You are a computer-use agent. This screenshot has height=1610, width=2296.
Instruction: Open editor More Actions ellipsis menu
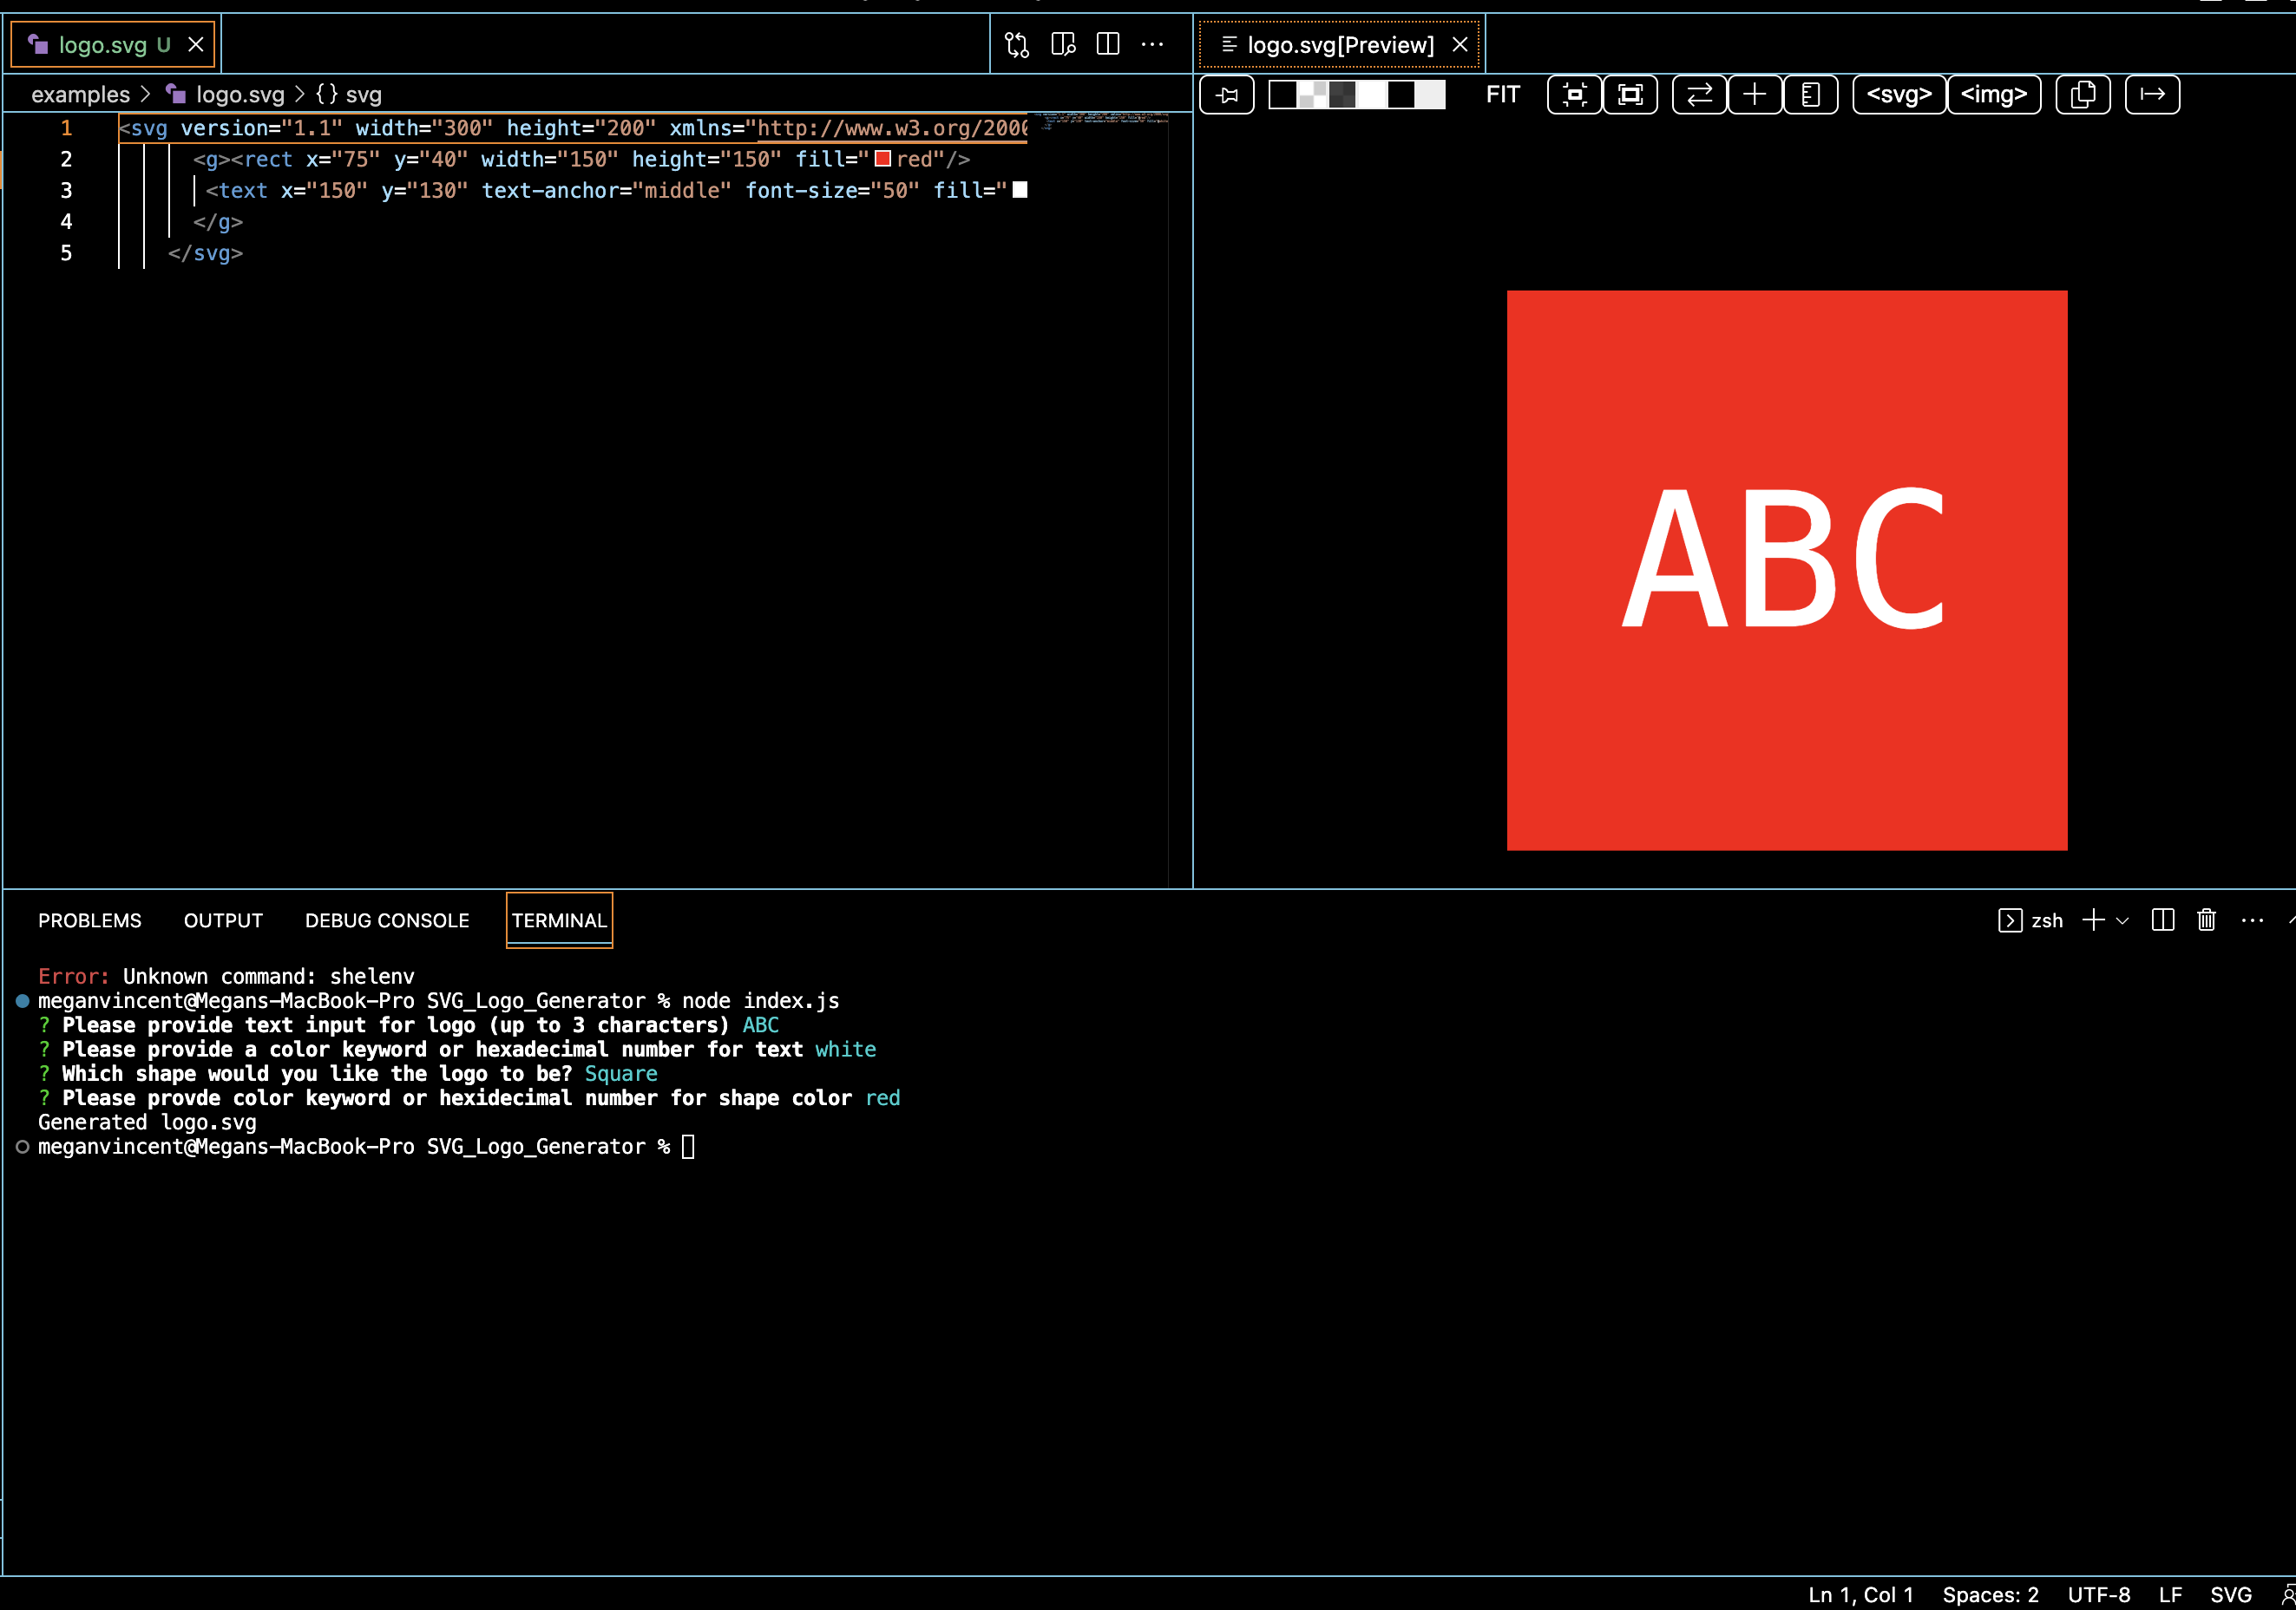[x=1152, y=44]
